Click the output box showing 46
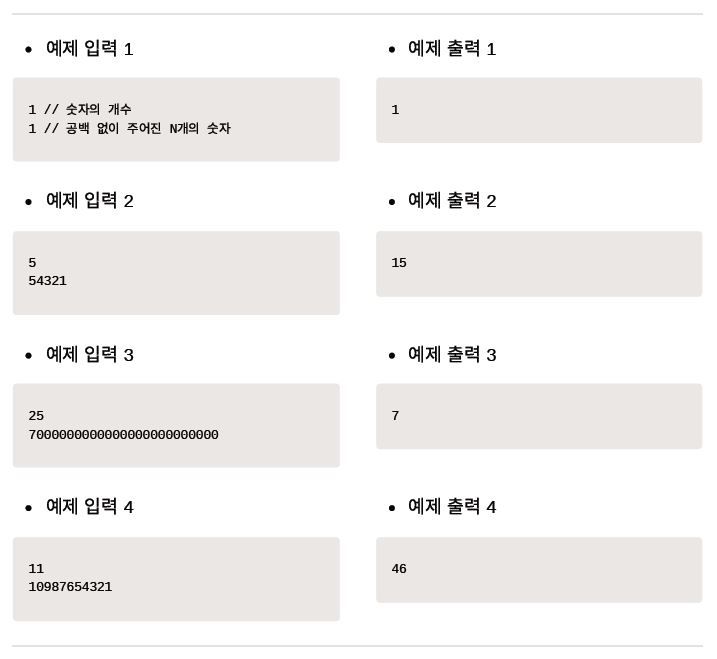The height and width of the screenshot is (659, 717). tap(539, 570)
